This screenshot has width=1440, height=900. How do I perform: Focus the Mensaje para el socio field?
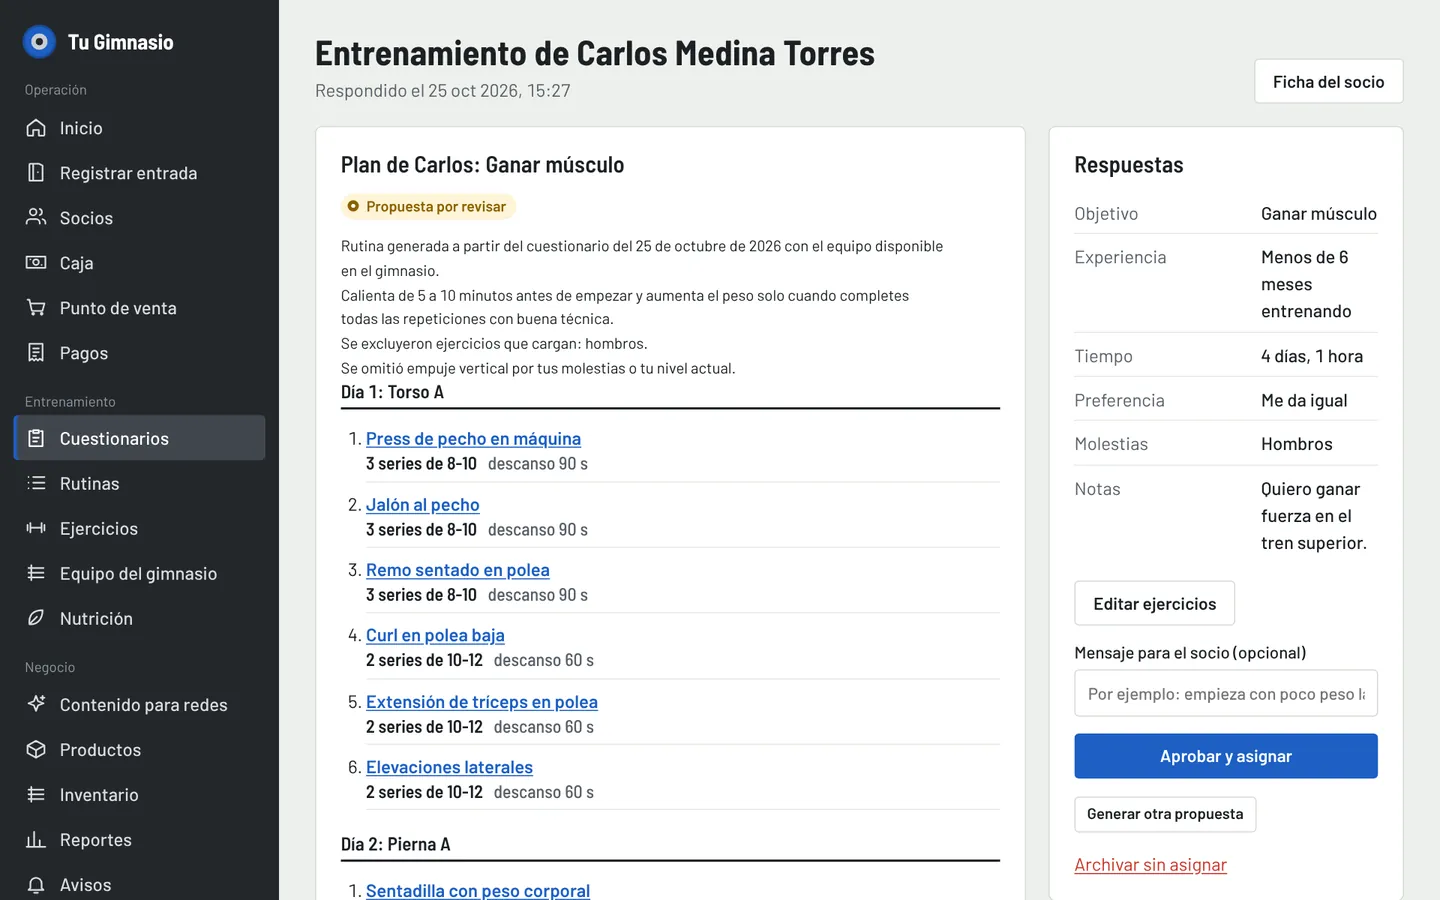pos(1226,693)
